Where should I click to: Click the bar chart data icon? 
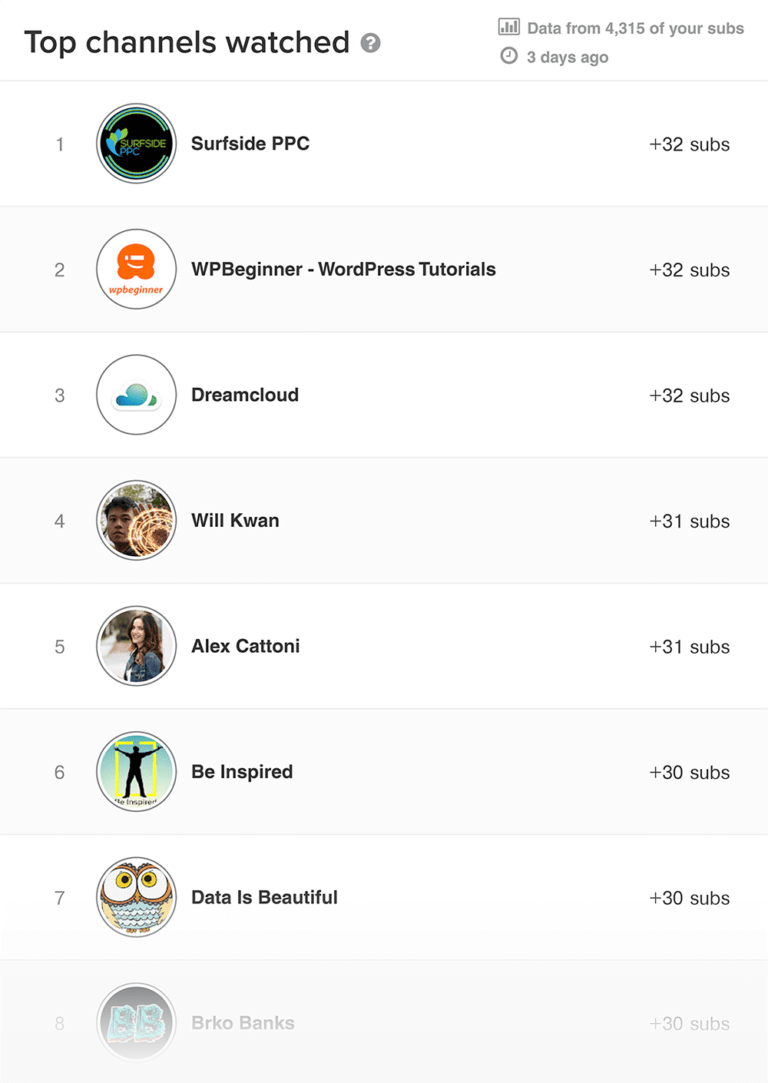509,27
